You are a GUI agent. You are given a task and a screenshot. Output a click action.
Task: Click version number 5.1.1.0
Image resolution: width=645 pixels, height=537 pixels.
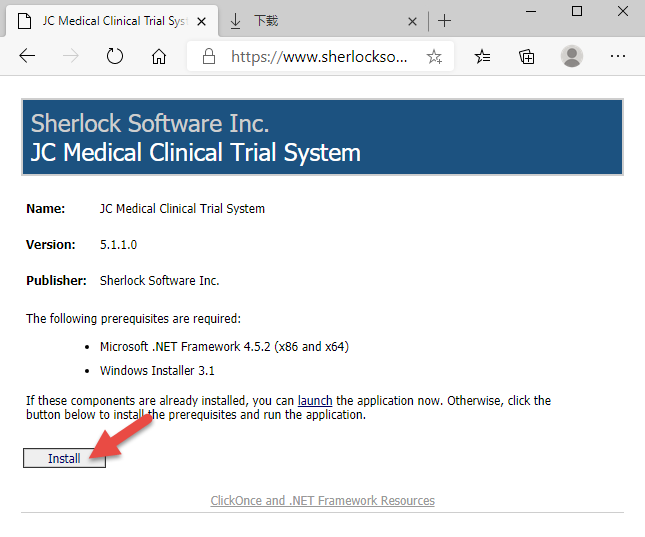(118, 245)
